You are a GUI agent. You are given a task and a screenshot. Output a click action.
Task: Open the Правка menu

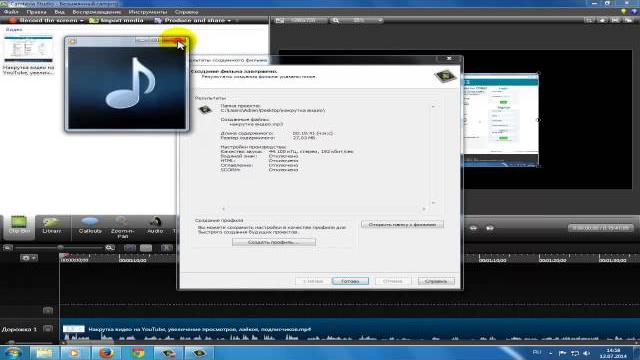click(36, 12)
